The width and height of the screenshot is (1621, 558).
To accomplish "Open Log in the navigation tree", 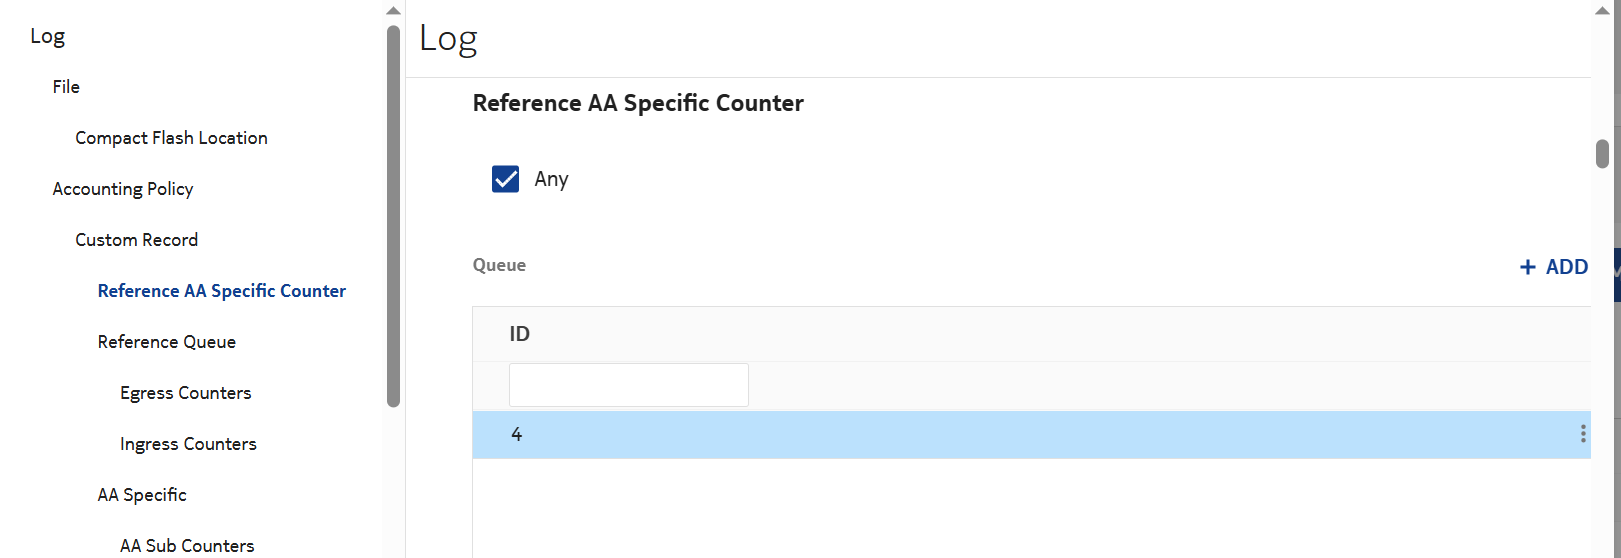I will tap(48, 37).
